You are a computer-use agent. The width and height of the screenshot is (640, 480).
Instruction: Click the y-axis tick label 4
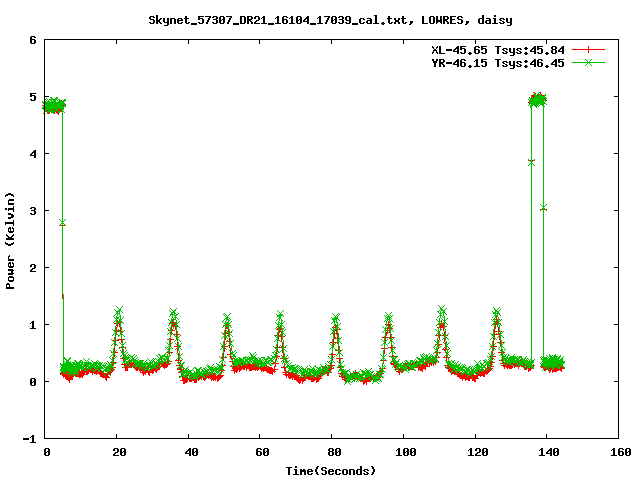33,155
